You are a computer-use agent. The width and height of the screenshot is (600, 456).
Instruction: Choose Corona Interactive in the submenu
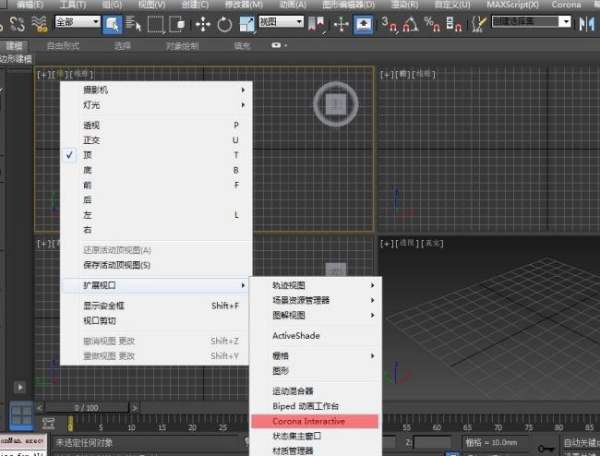(x=315, y=421)
